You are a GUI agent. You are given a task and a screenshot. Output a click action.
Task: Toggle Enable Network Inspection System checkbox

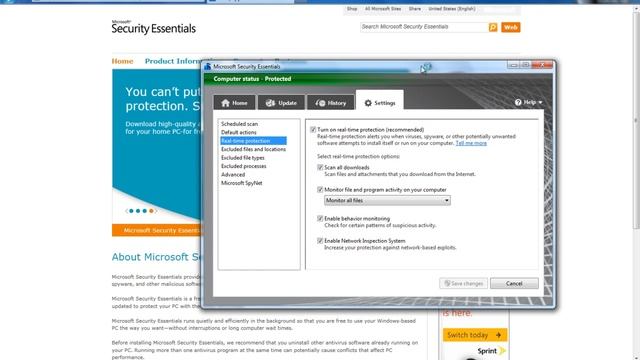pos(320,241)
